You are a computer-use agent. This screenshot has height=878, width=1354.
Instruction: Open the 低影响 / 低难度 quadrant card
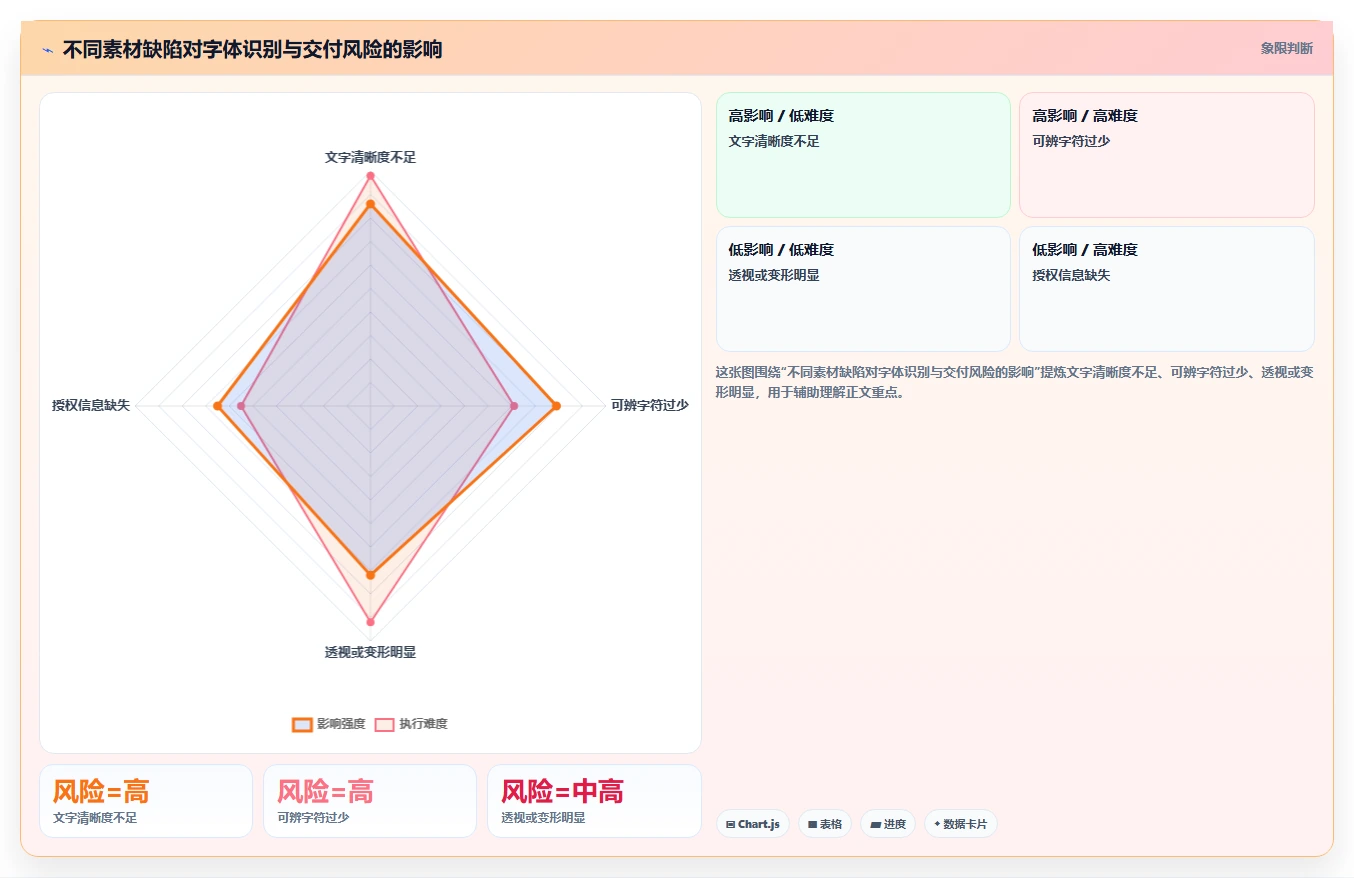[x=863, y=289]
